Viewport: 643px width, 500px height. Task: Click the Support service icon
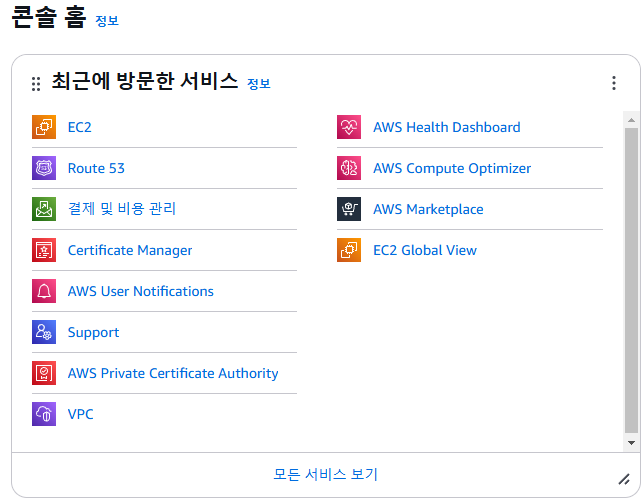(x=44, y=332)
